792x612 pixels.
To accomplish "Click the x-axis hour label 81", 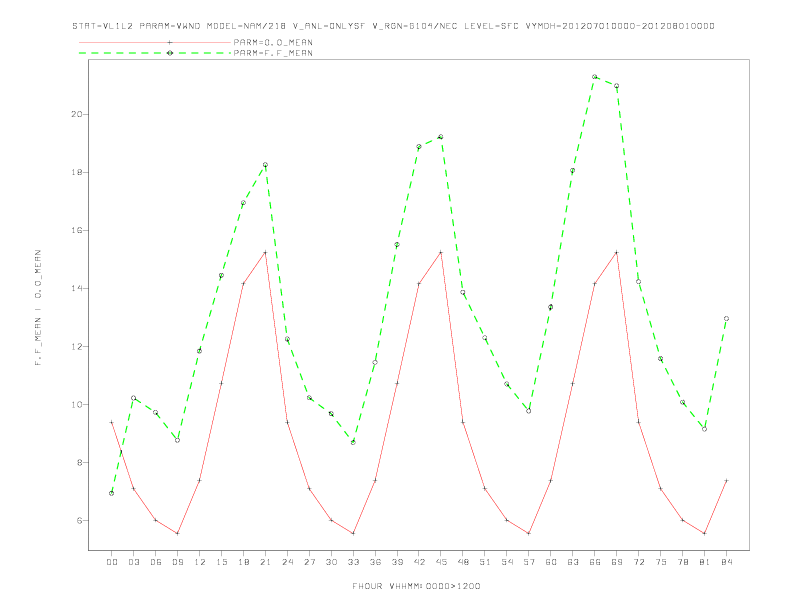I will point(705,562).
